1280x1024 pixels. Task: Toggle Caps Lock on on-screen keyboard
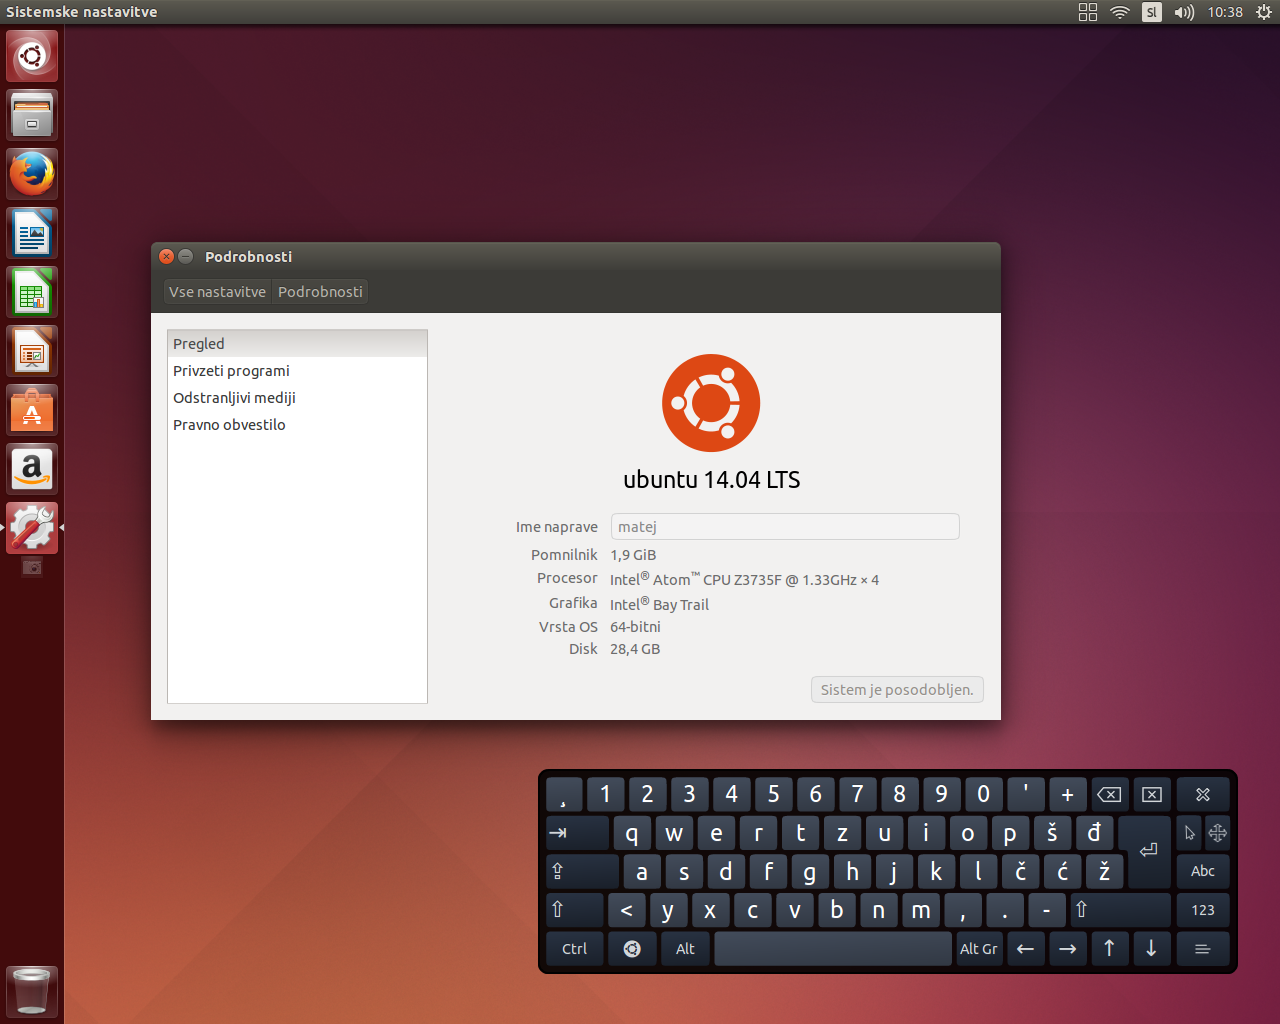[x=582, y=871]
